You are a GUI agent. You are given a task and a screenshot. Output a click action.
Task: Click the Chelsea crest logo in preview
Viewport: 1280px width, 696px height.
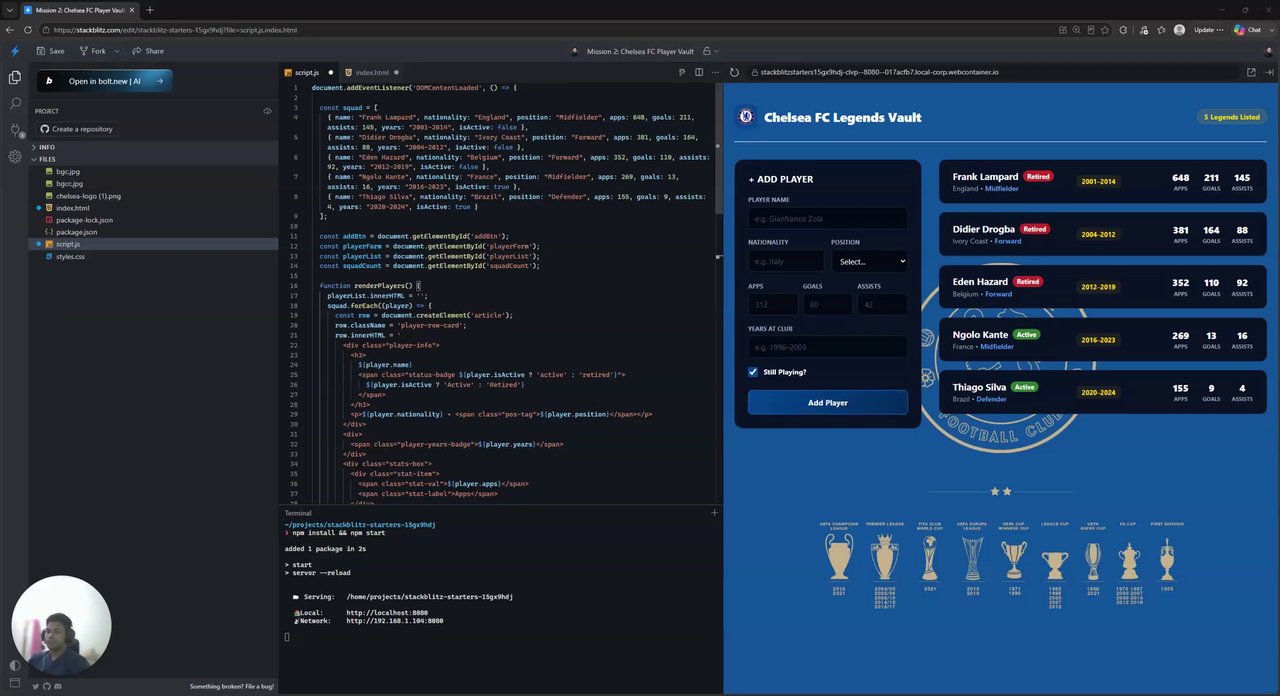pyautogui.click(x=746, y=117)
